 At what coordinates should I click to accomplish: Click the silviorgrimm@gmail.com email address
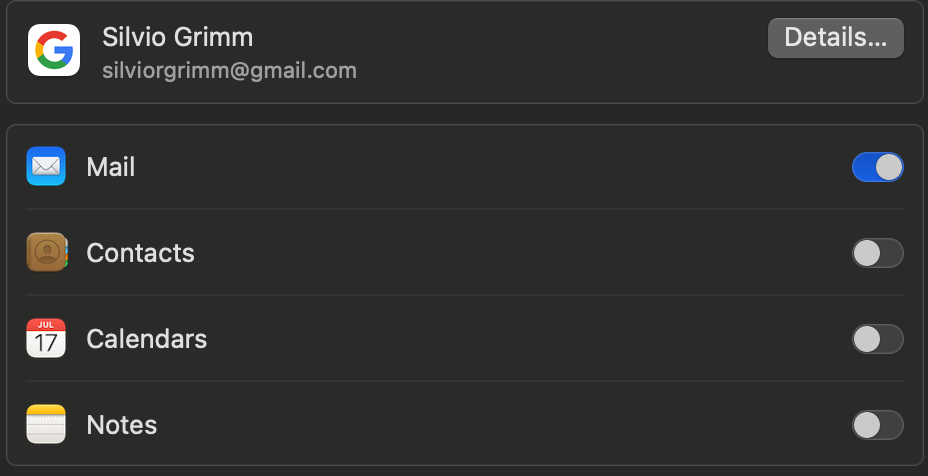tap(229, 71)
